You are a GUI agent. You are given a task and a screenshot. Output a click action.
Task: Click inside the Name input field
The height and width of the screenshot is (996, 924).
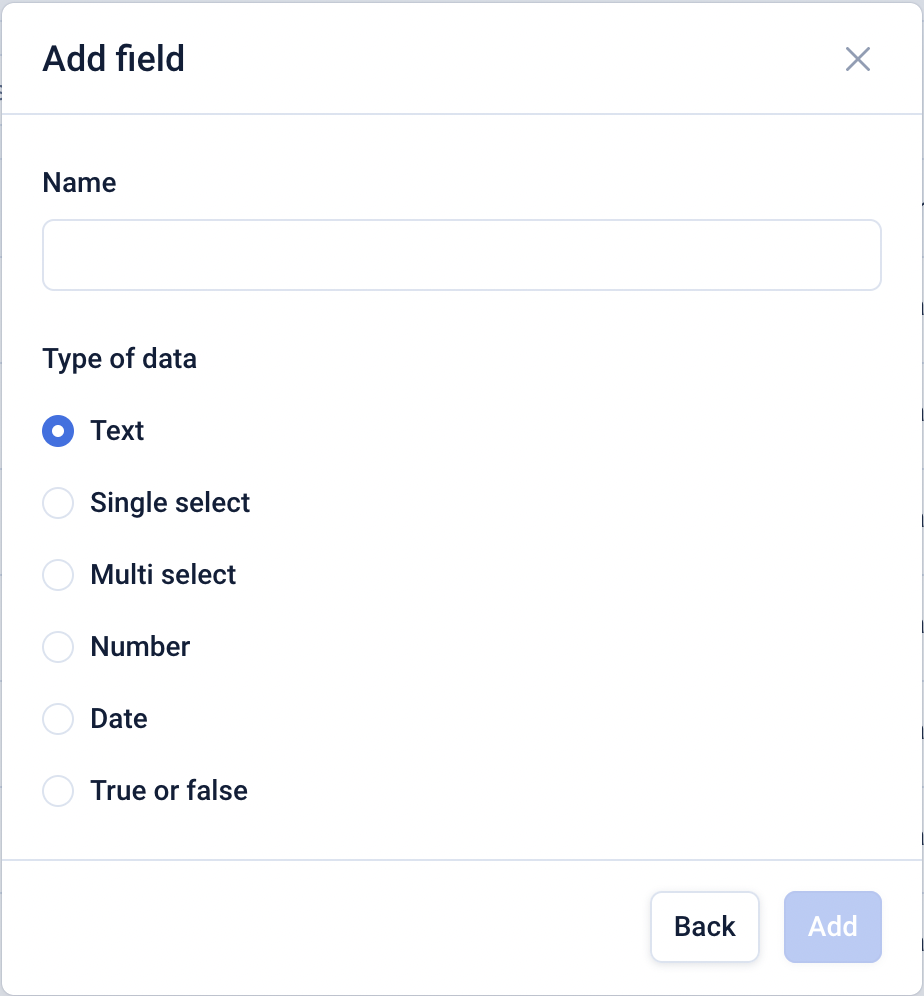(x=462, y=254)
